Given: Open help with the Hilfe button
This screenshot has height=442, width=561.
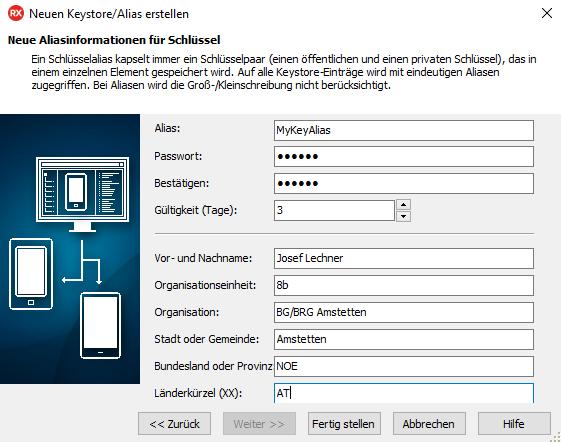Looking at the screenshot, I should click(514, 424).
